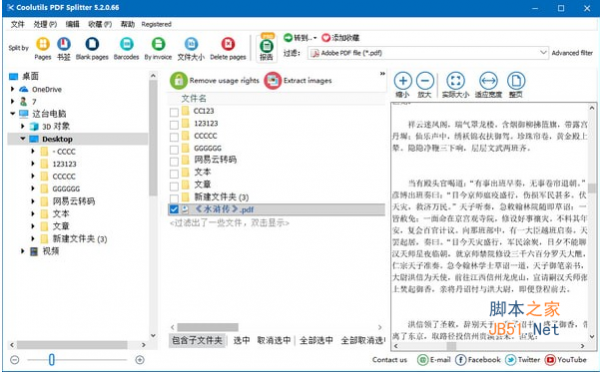Check the 文章 folder checkbox in file list
600x373 pixels.
coord(174,186)
